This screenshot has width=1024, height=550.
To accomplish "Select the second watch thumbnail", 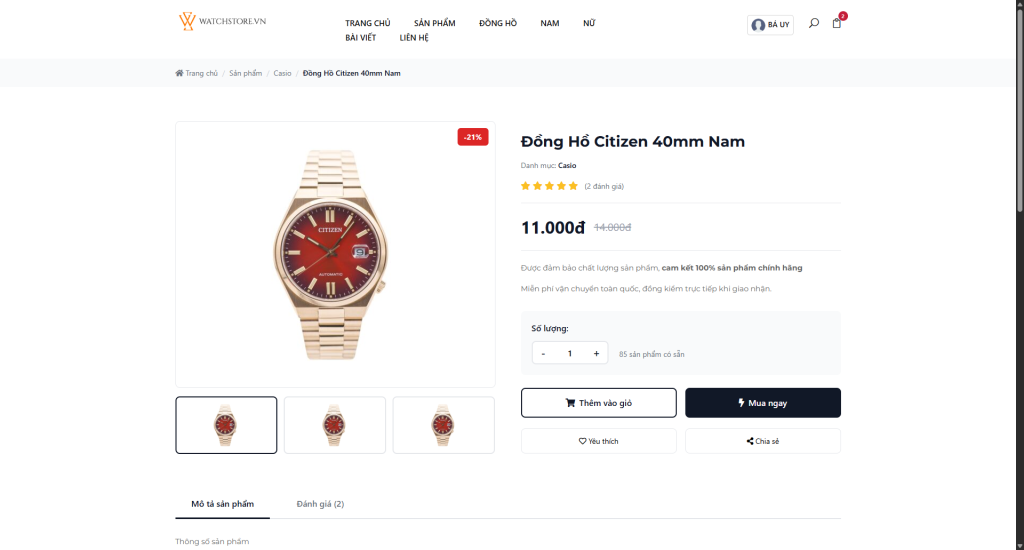I will (334, 425).
